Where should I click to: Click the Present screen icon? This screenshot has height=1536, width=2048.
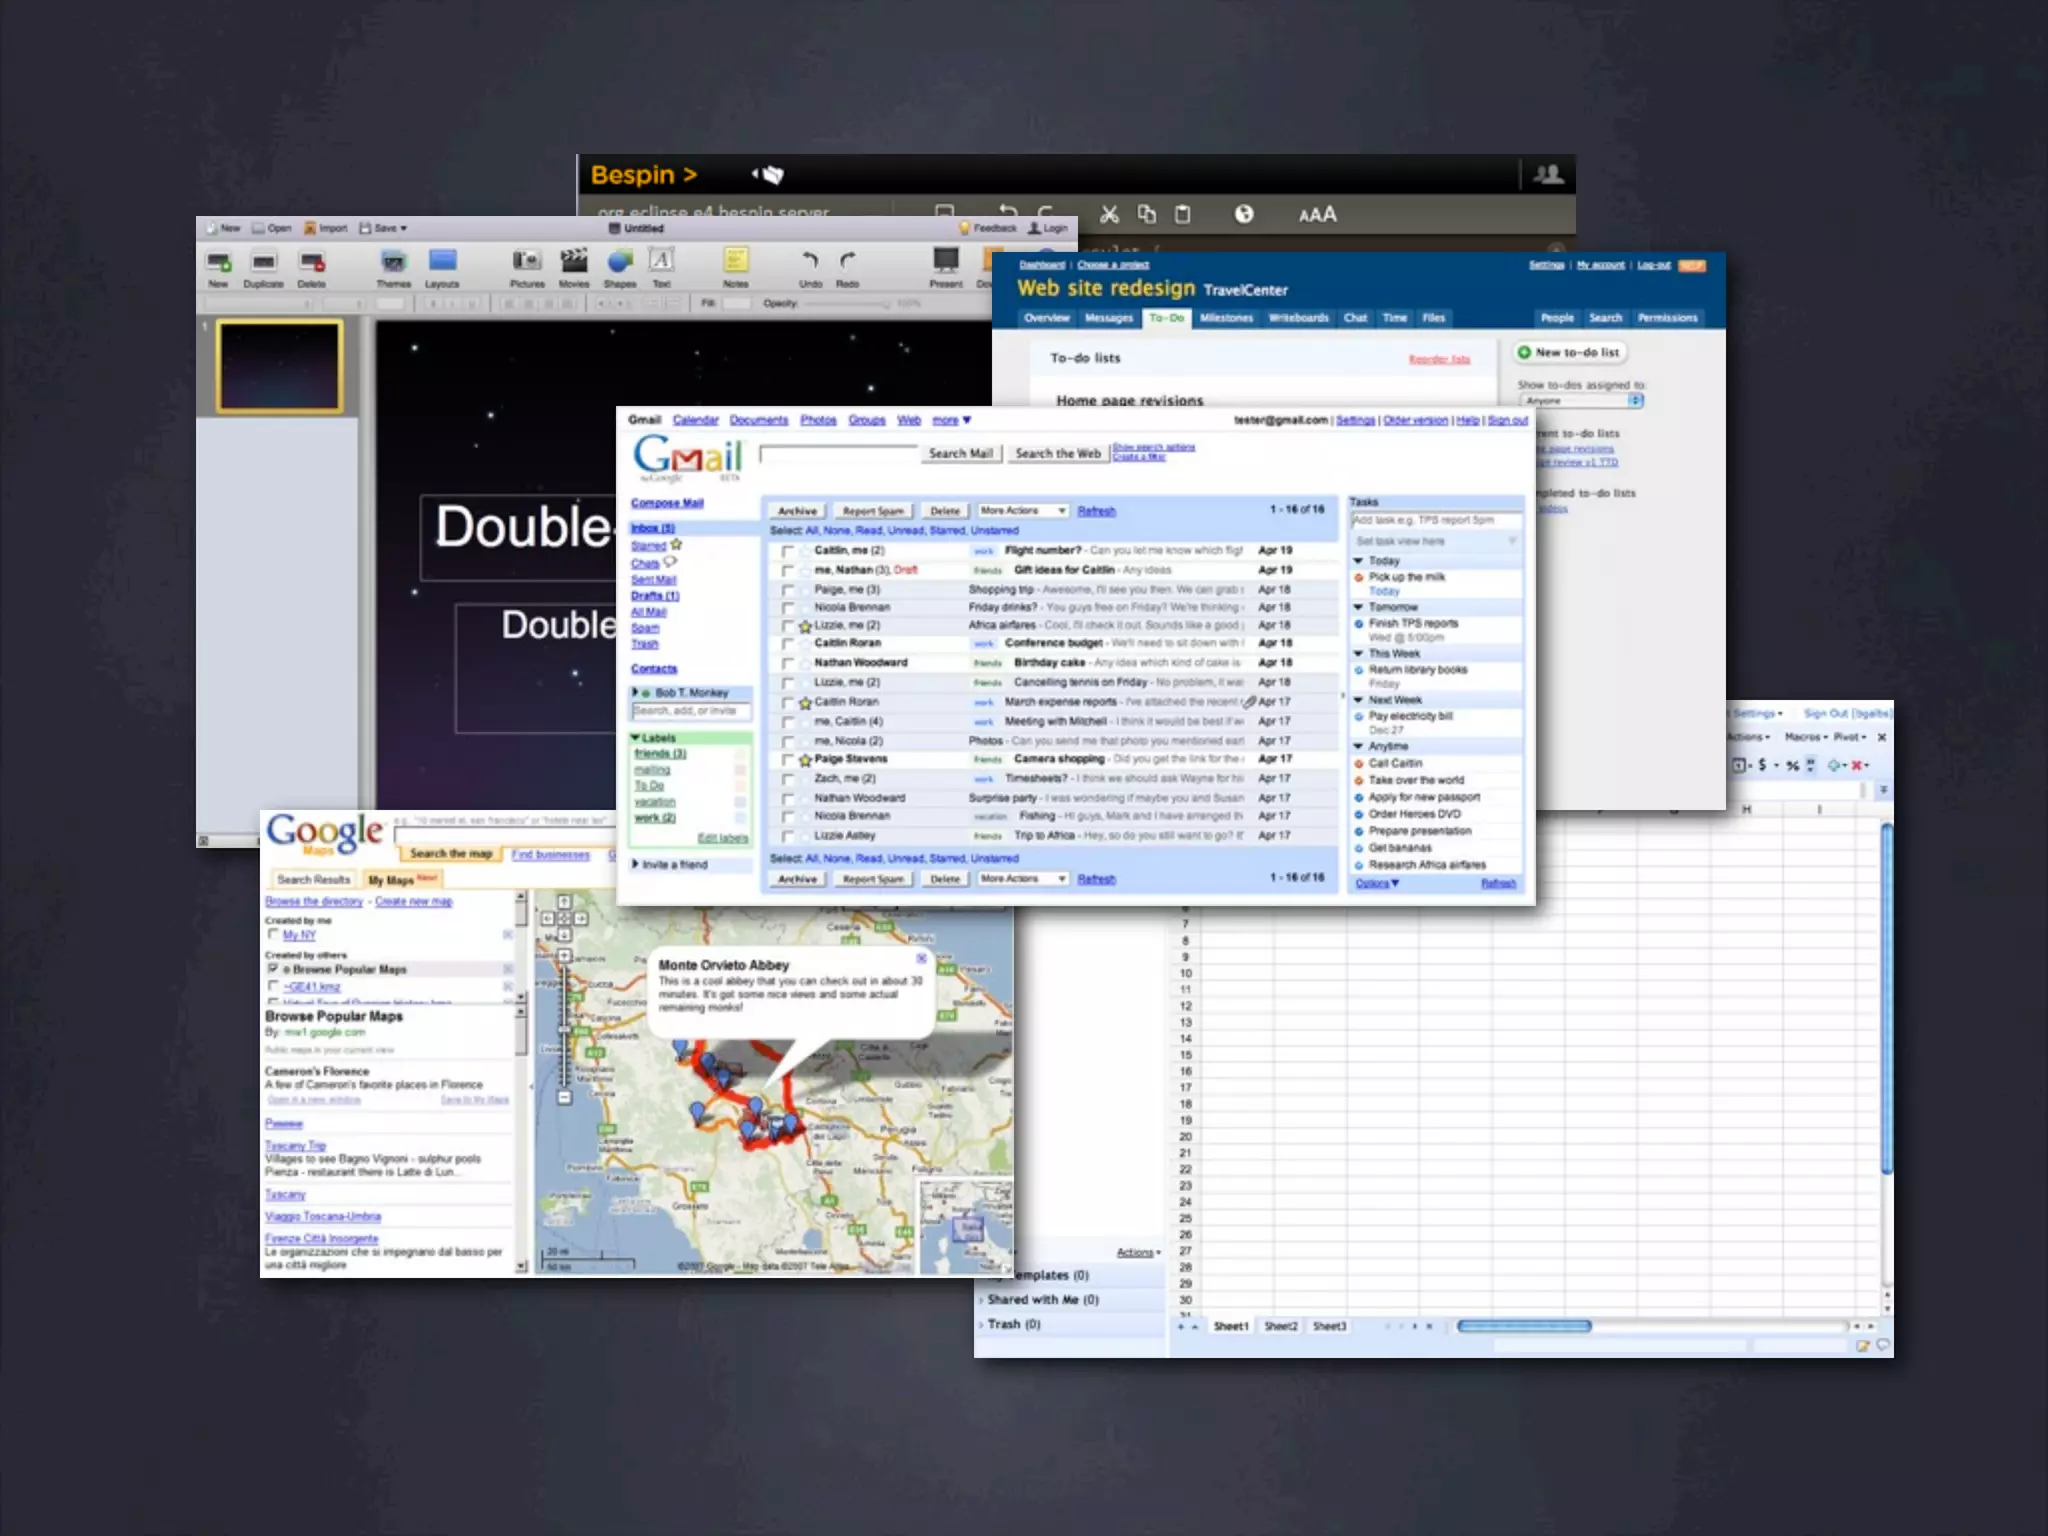[x=945, y=261]
